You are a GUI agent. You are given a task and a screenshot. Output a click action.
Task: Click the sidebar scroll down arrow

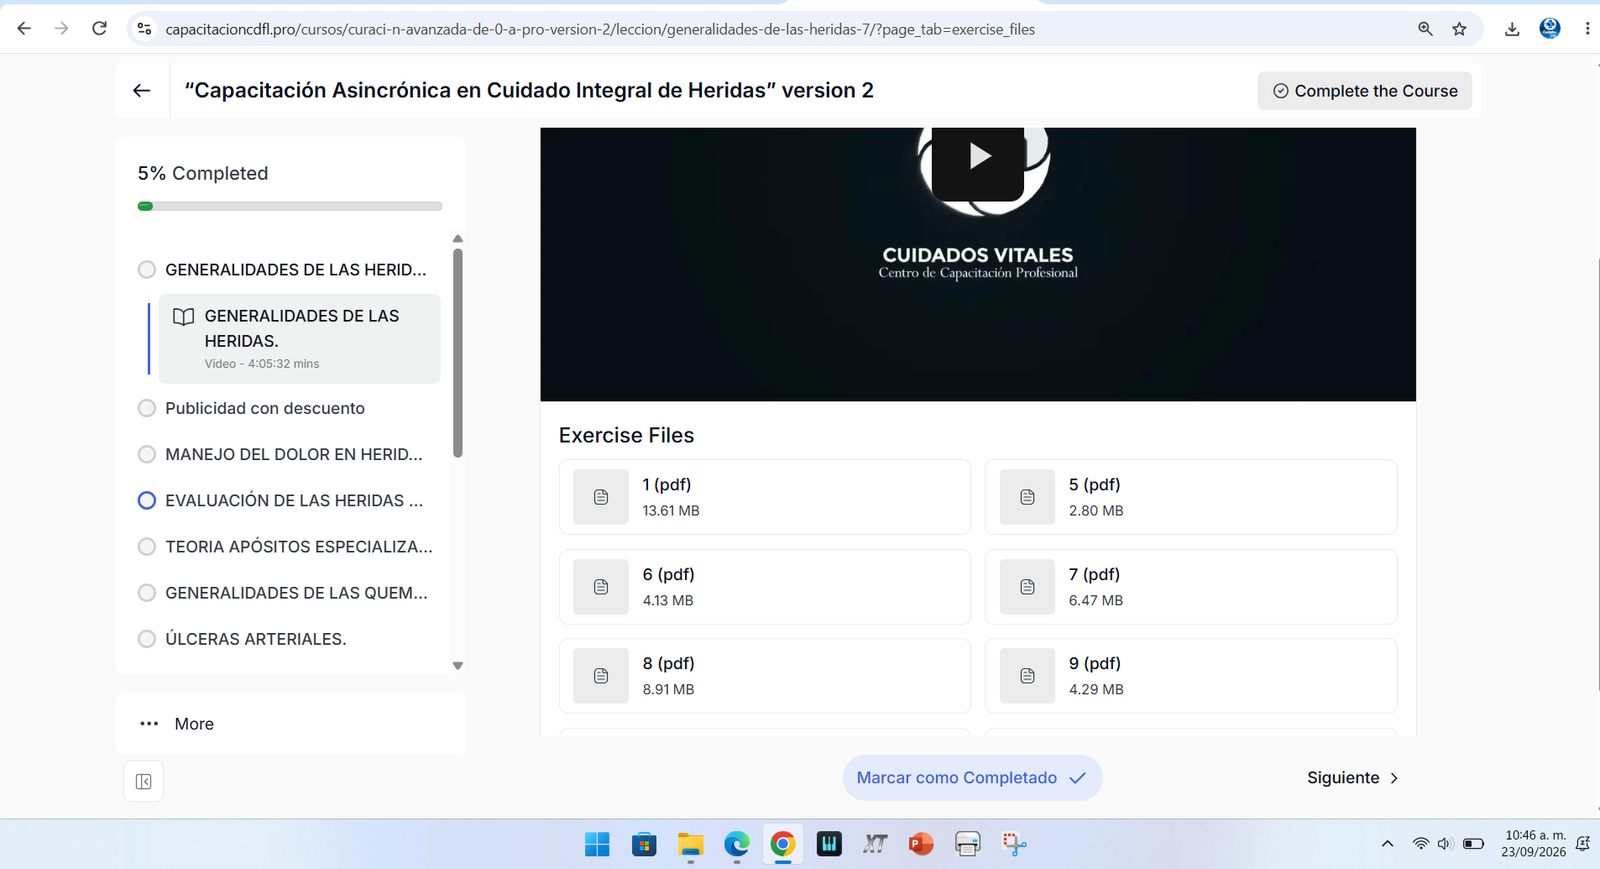click(458, 666)
